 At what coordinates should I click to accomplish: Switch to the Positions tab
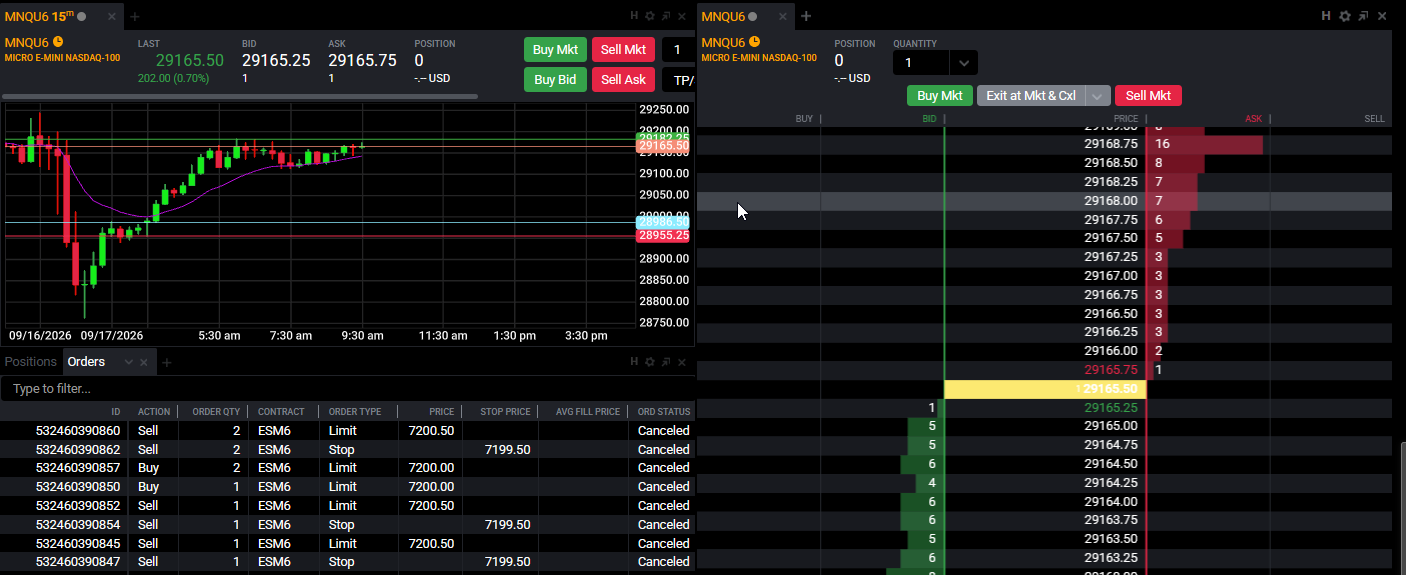[31, 362]
